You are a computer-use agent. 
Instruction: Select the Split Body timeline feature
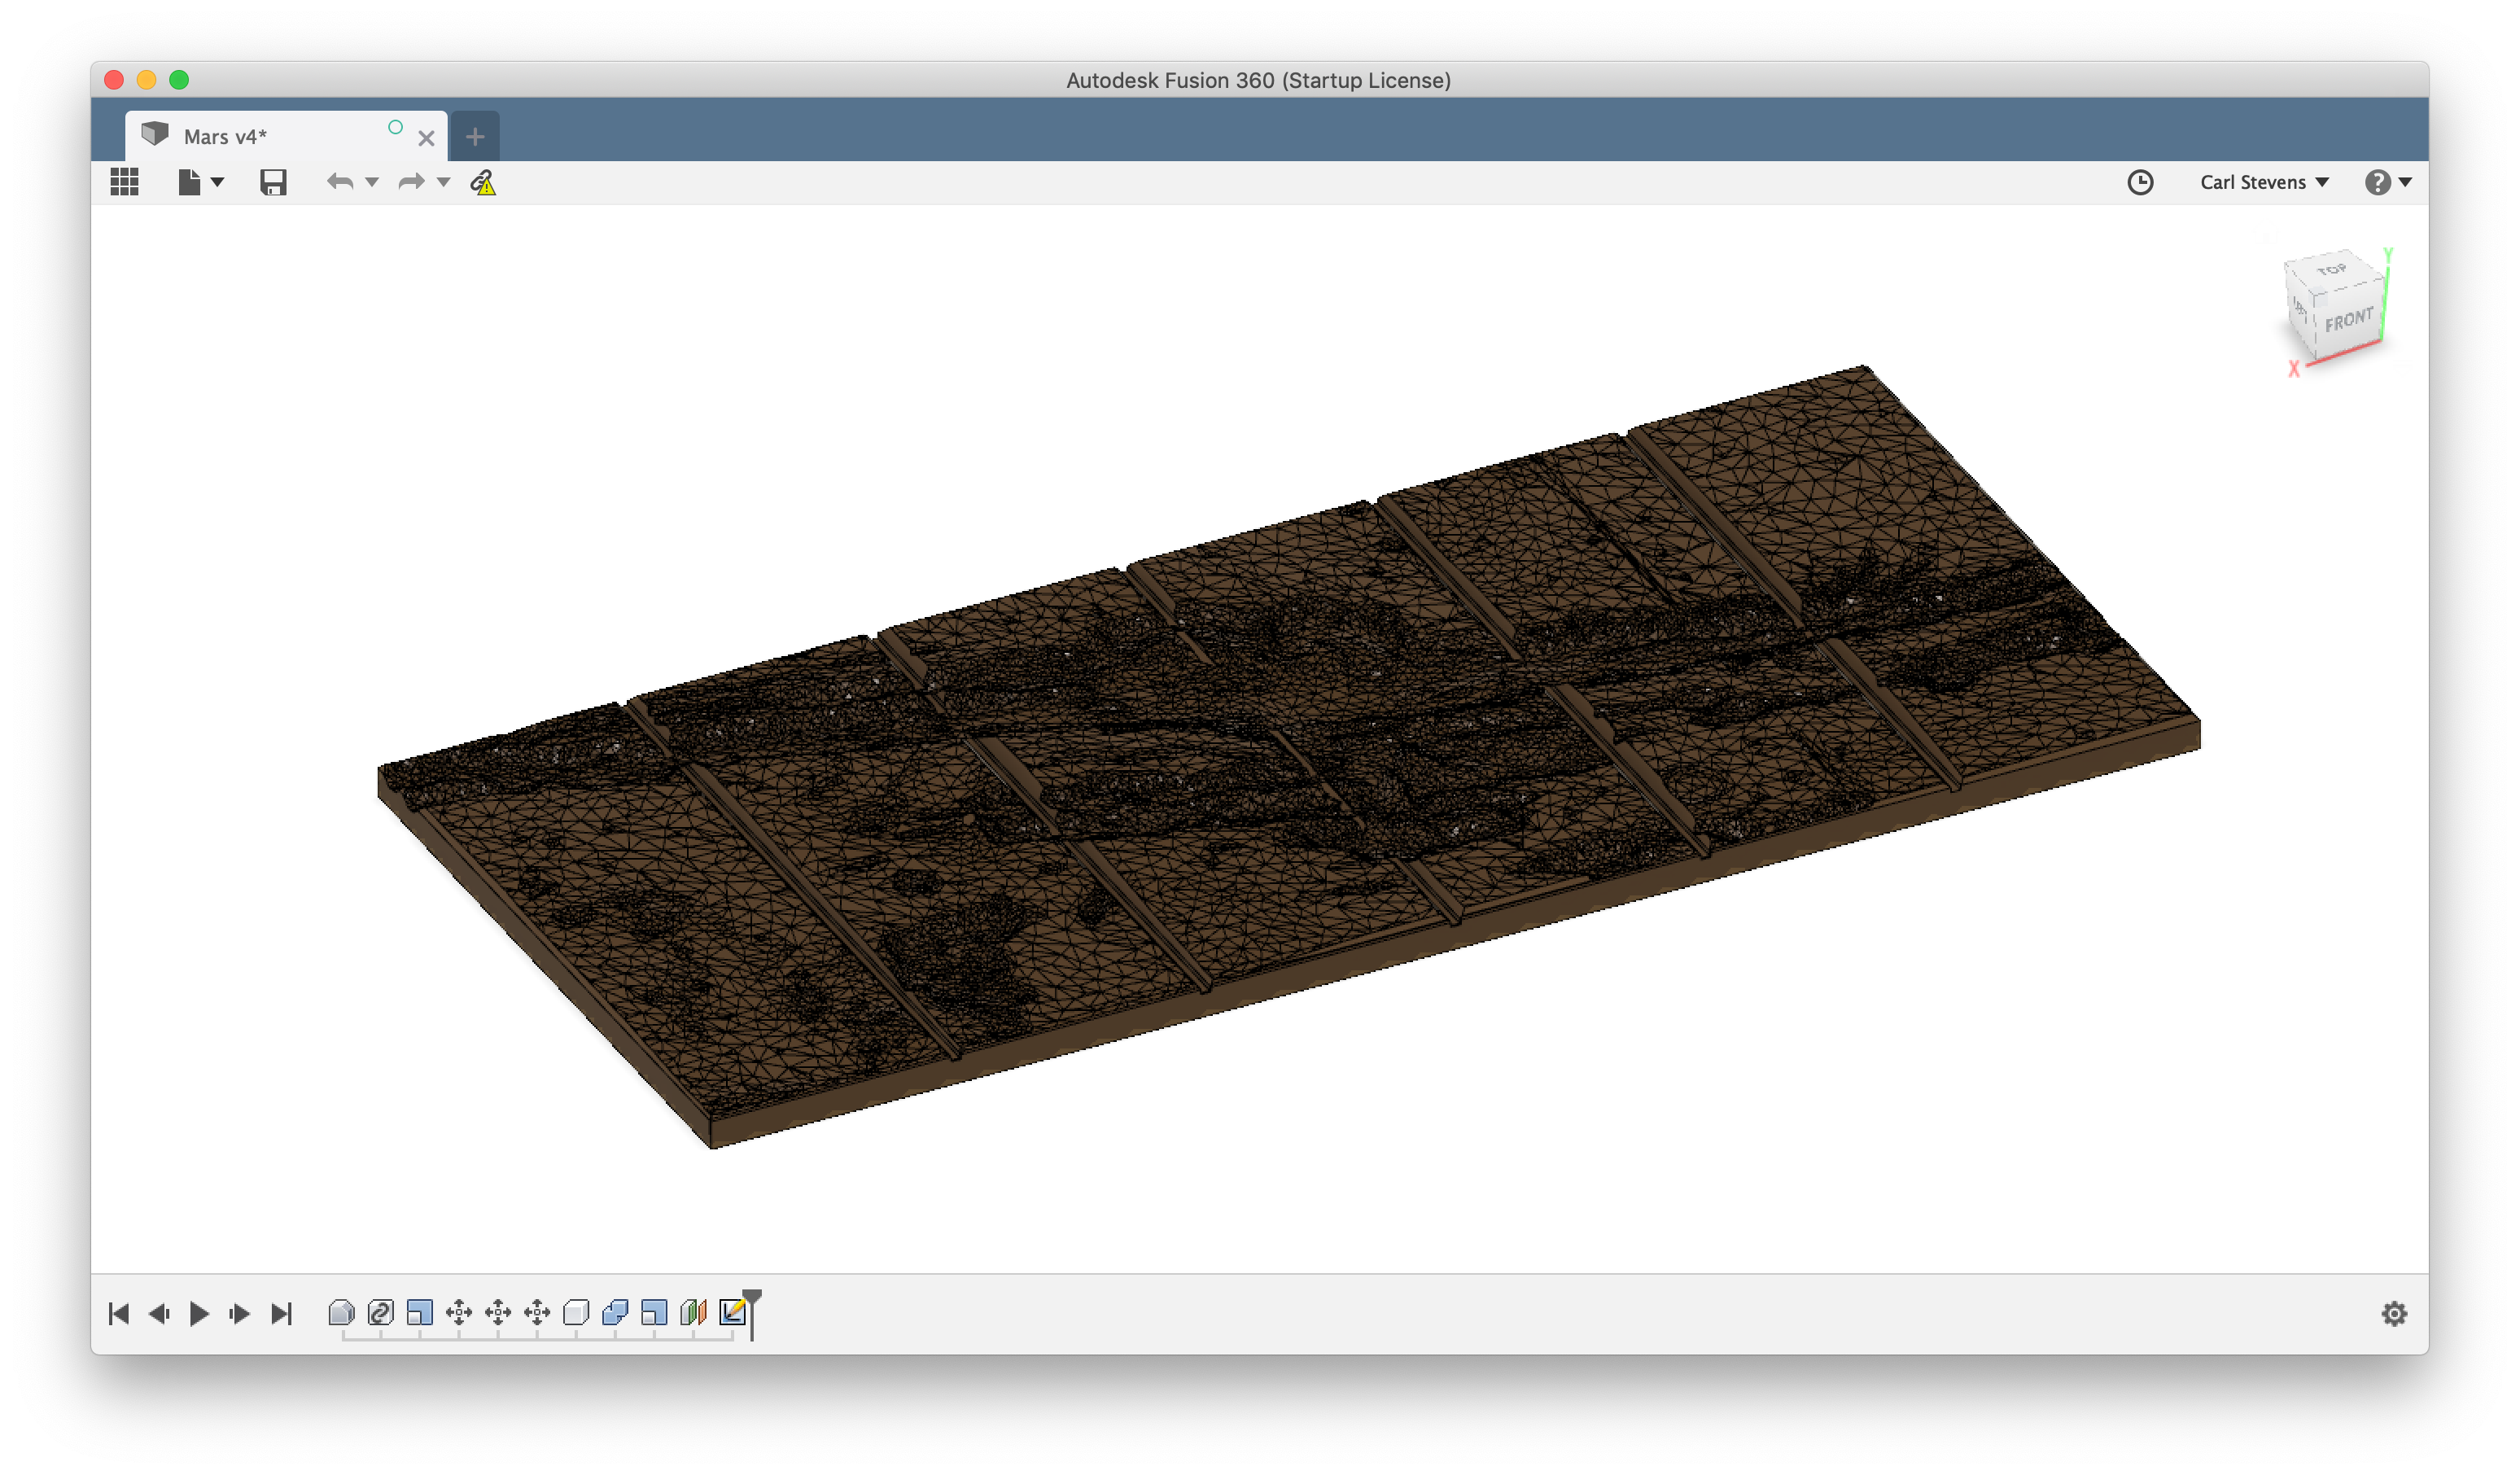pos(693,1312)
